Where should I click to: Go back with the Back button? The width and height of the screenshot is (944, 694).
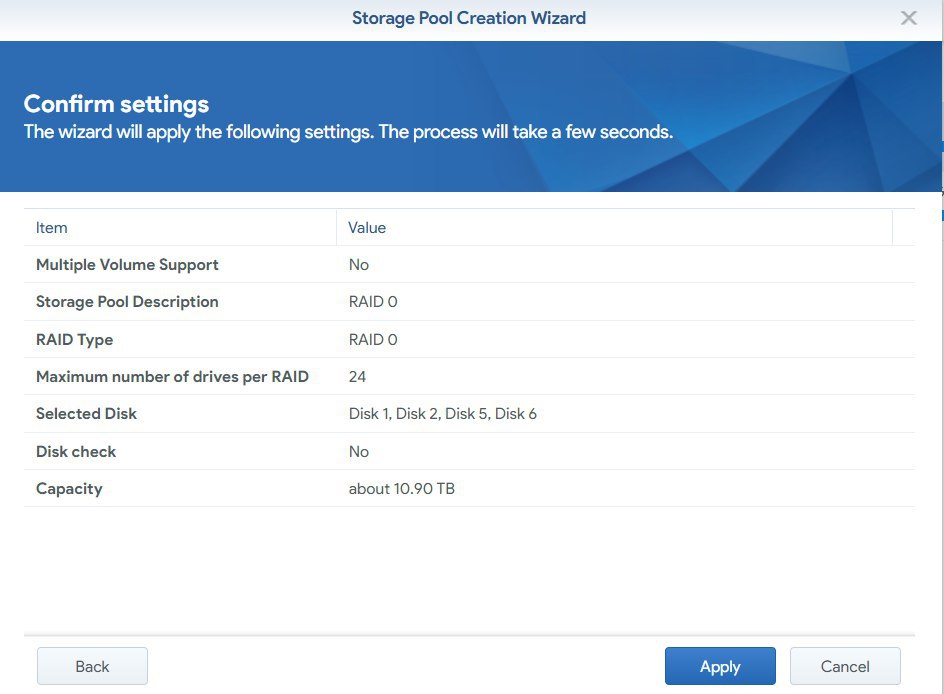point(92,666)
